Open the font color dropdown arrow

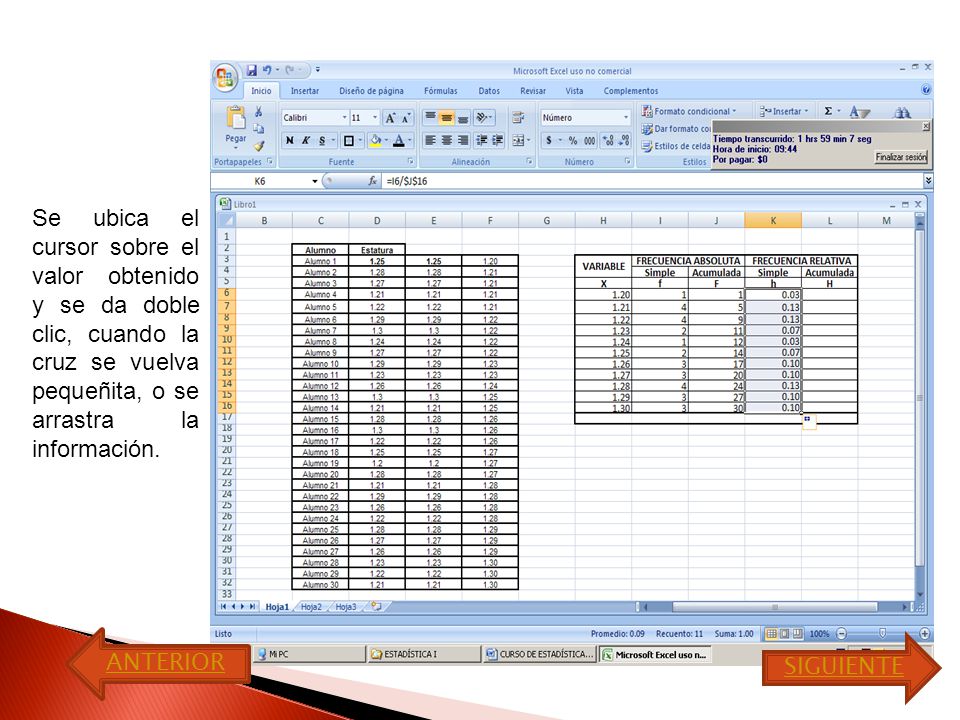tap(409, 141)
